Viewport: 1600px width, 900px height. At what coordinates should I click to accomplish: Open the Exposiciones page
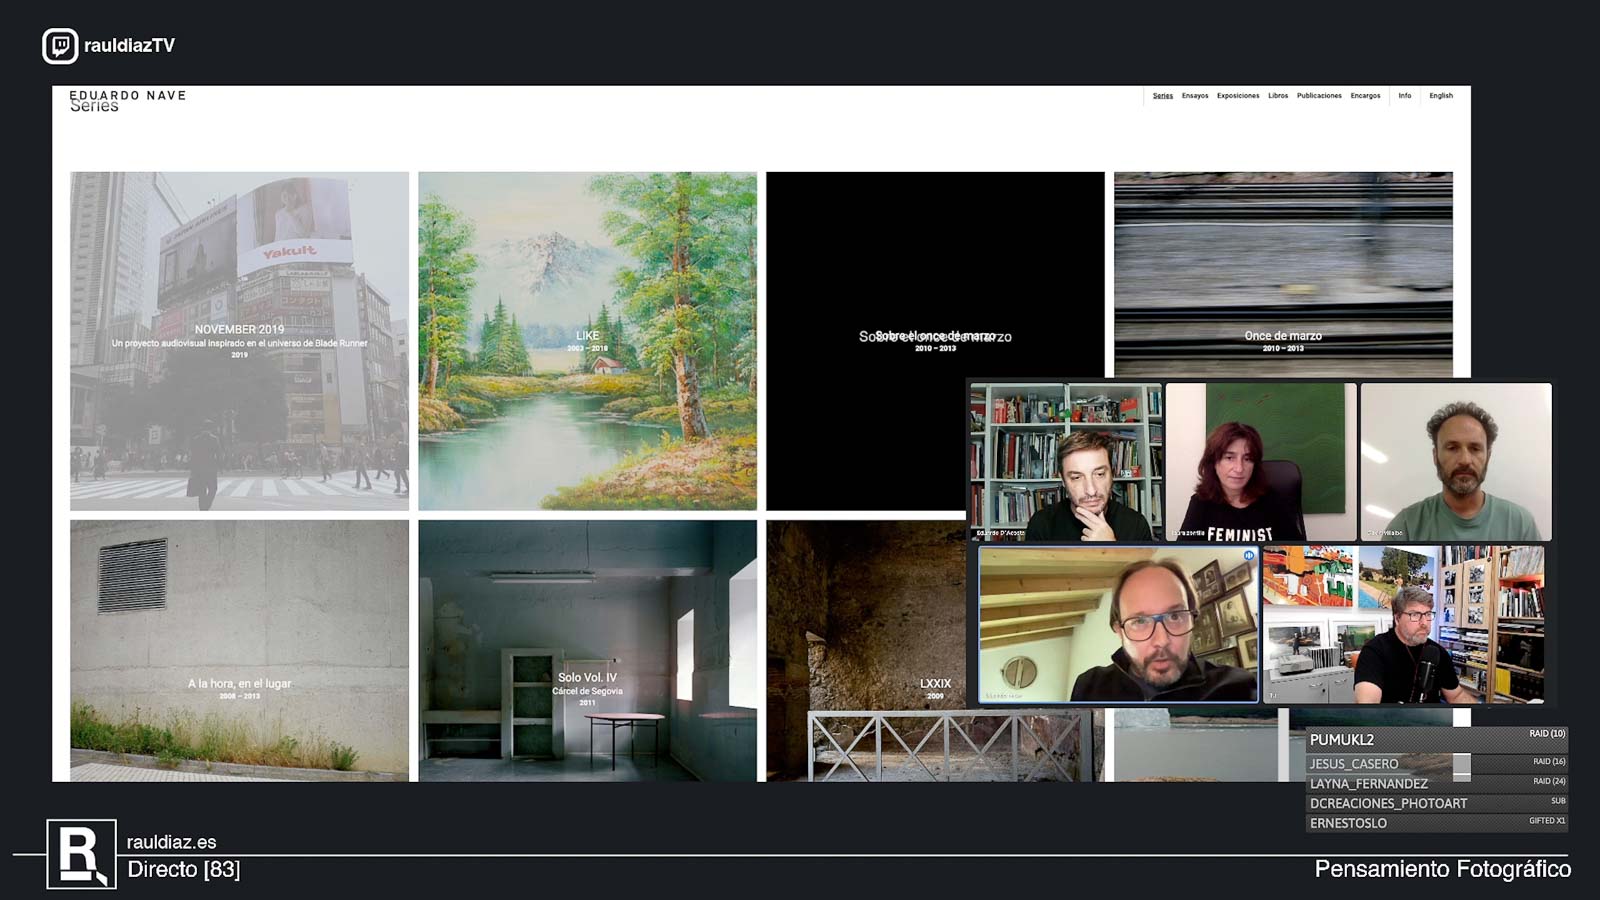pos(1238,96)
